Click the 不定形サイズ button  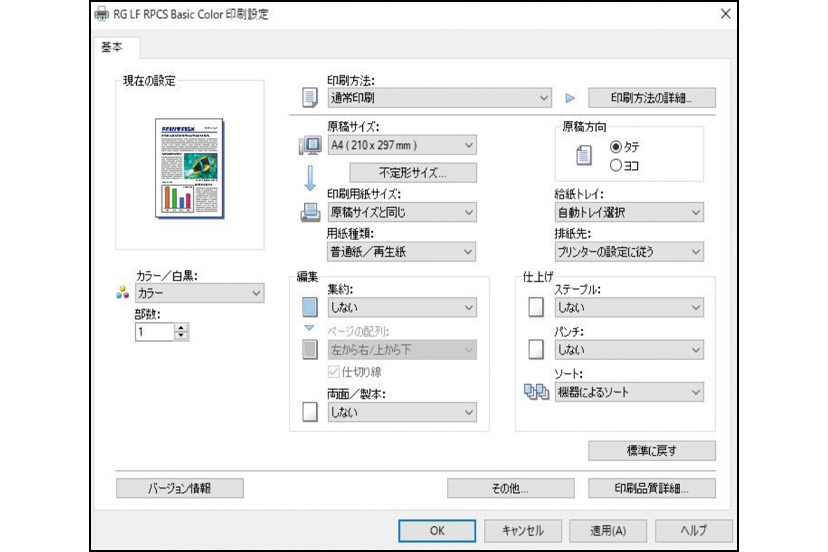(x=413, y=173)
